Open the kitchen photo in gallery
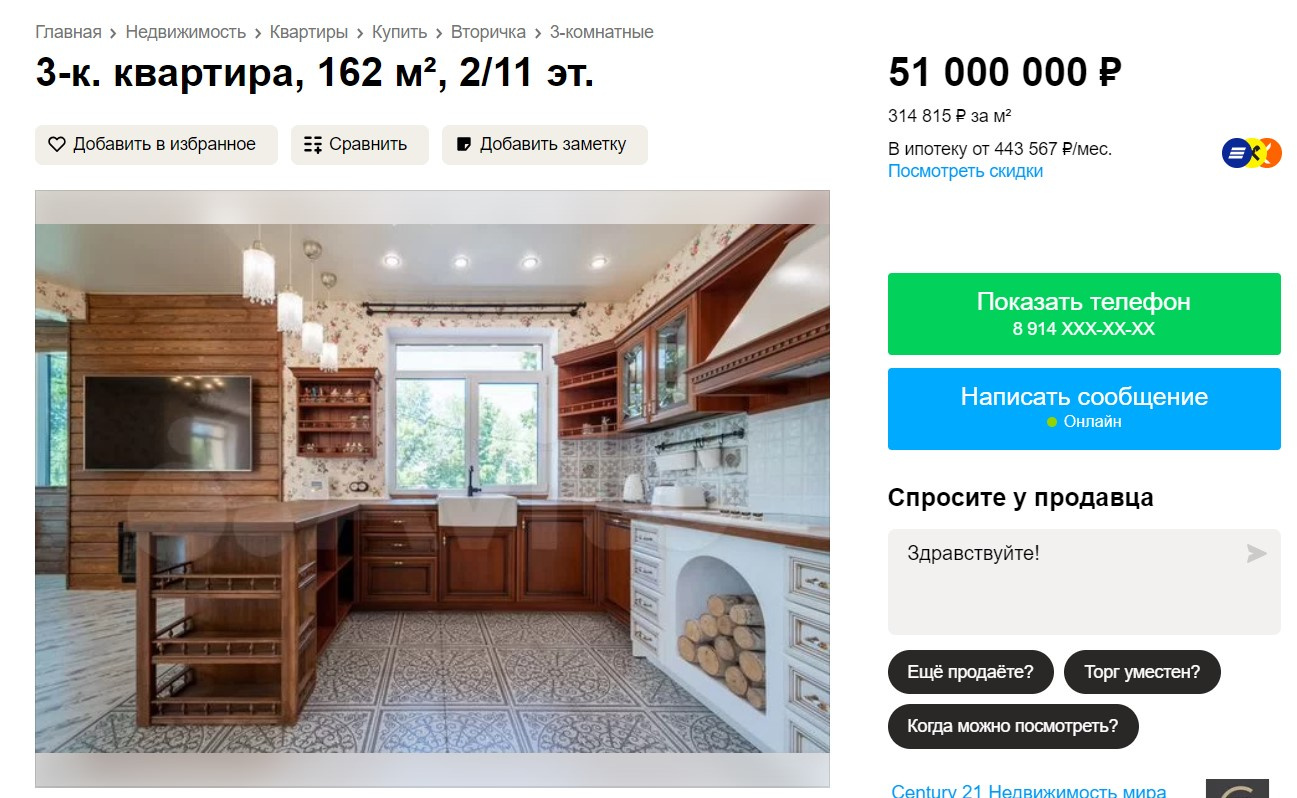This screenshot has width=1297, height=798. pos(432,488)
